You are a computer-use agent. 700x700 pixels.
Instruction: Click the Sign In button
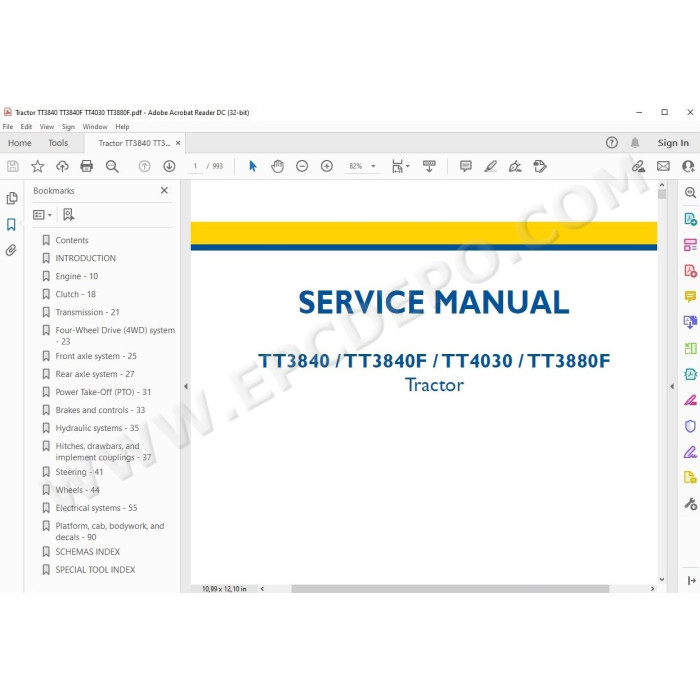pyautogui.click(x=673, y=143)
